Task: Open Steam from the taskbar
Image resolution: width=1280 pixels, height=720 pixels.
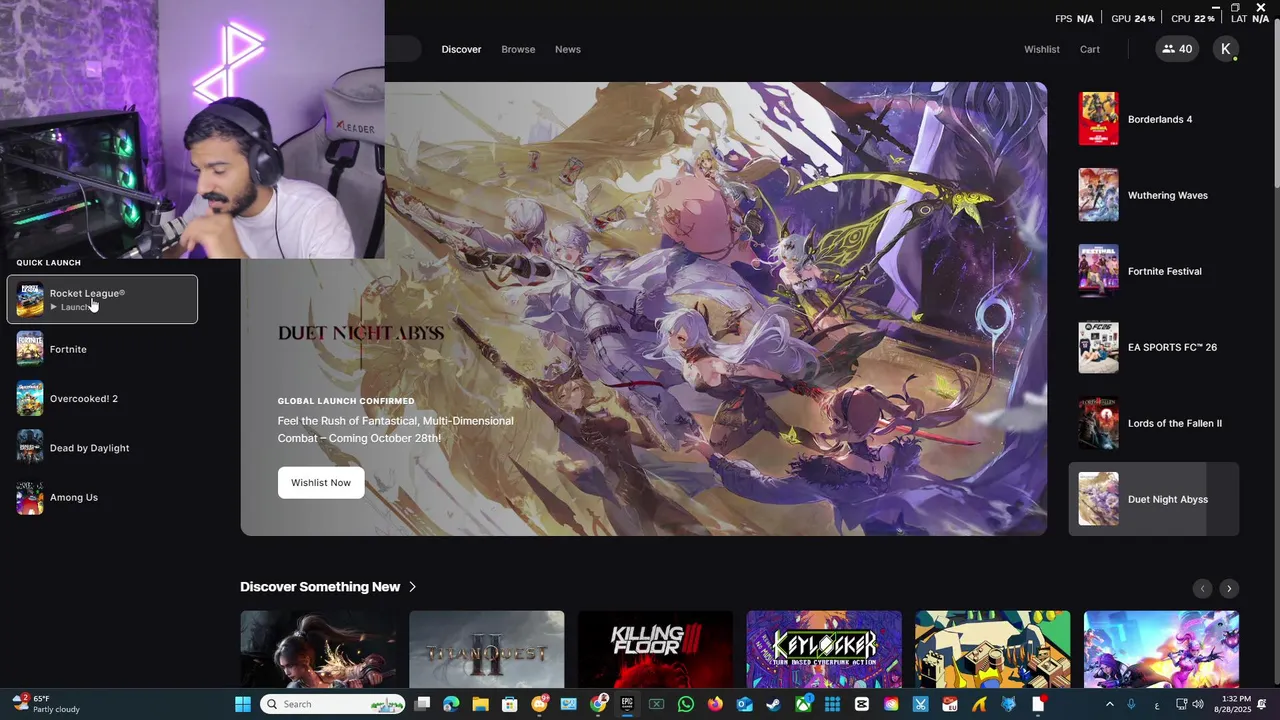Action: [773, 704]
